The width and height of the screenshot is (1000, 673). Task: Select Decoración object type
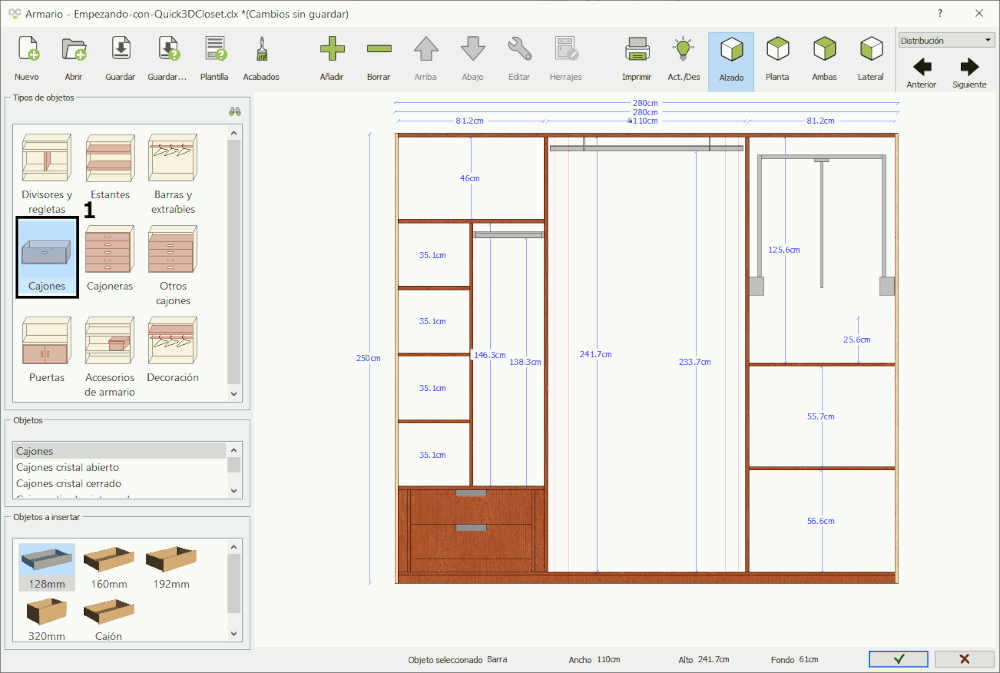[173, 350]
